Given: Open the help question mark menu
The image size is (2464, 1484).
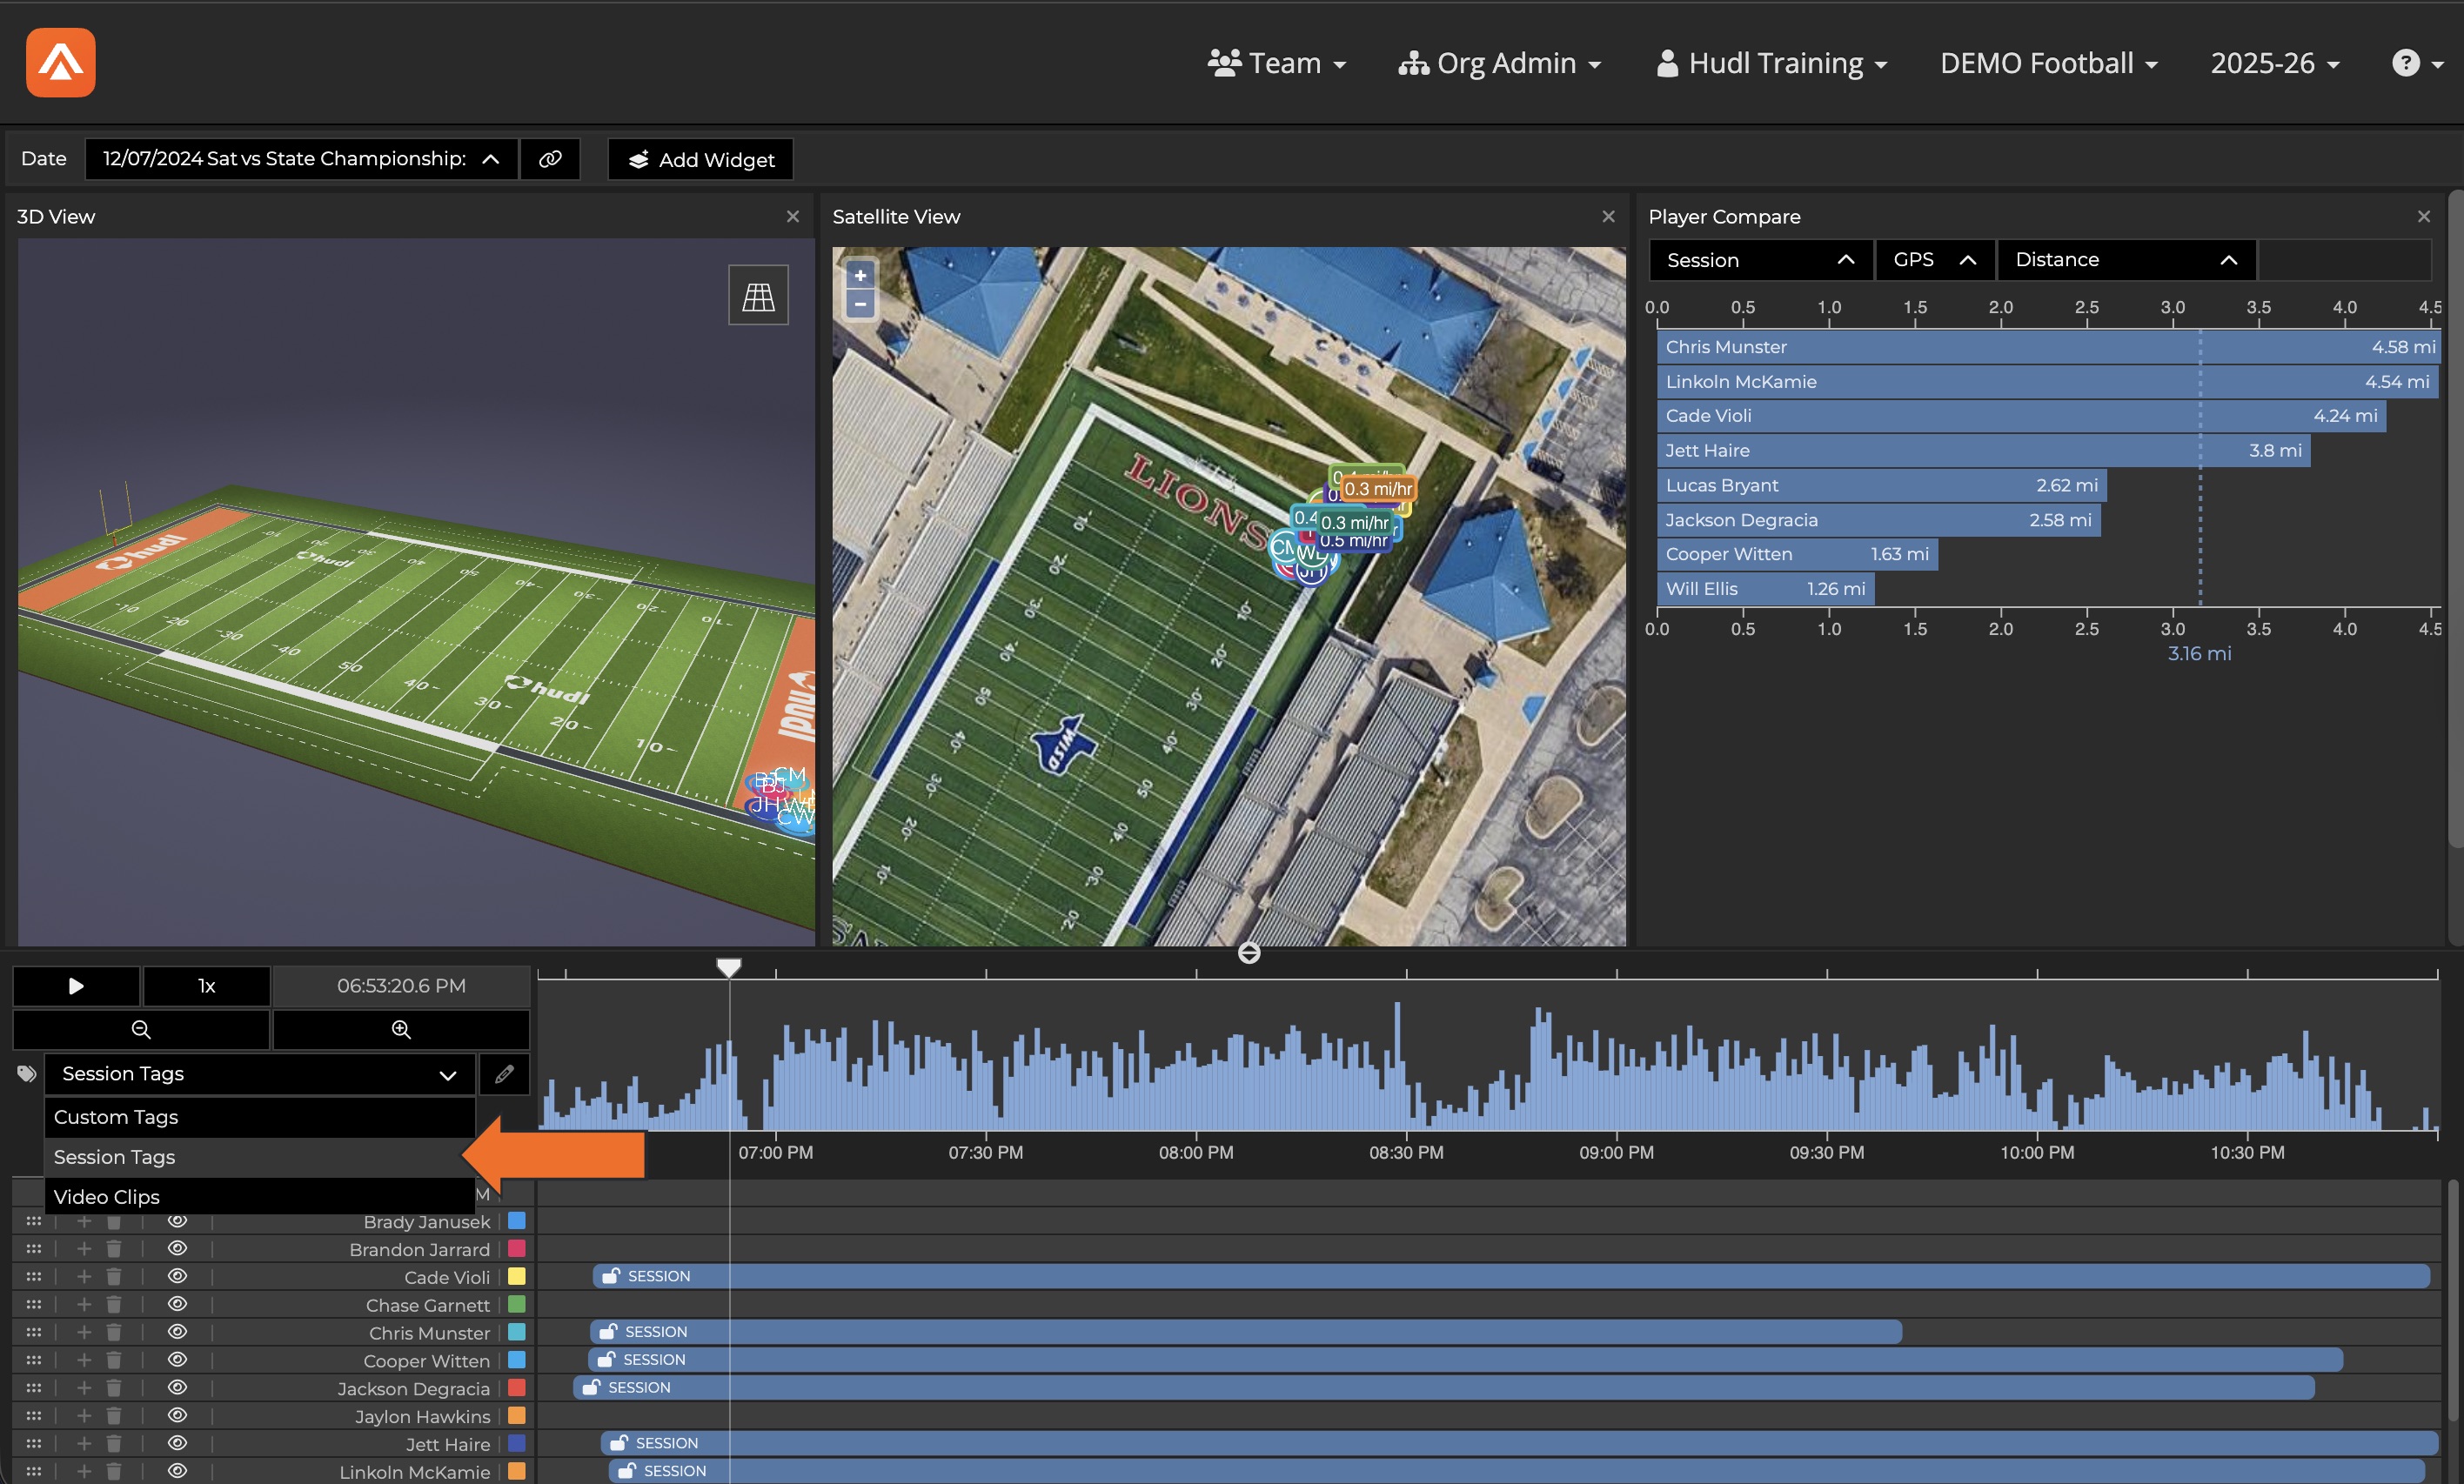Looking at the screenshot, I should click(x=2417, y=63).
